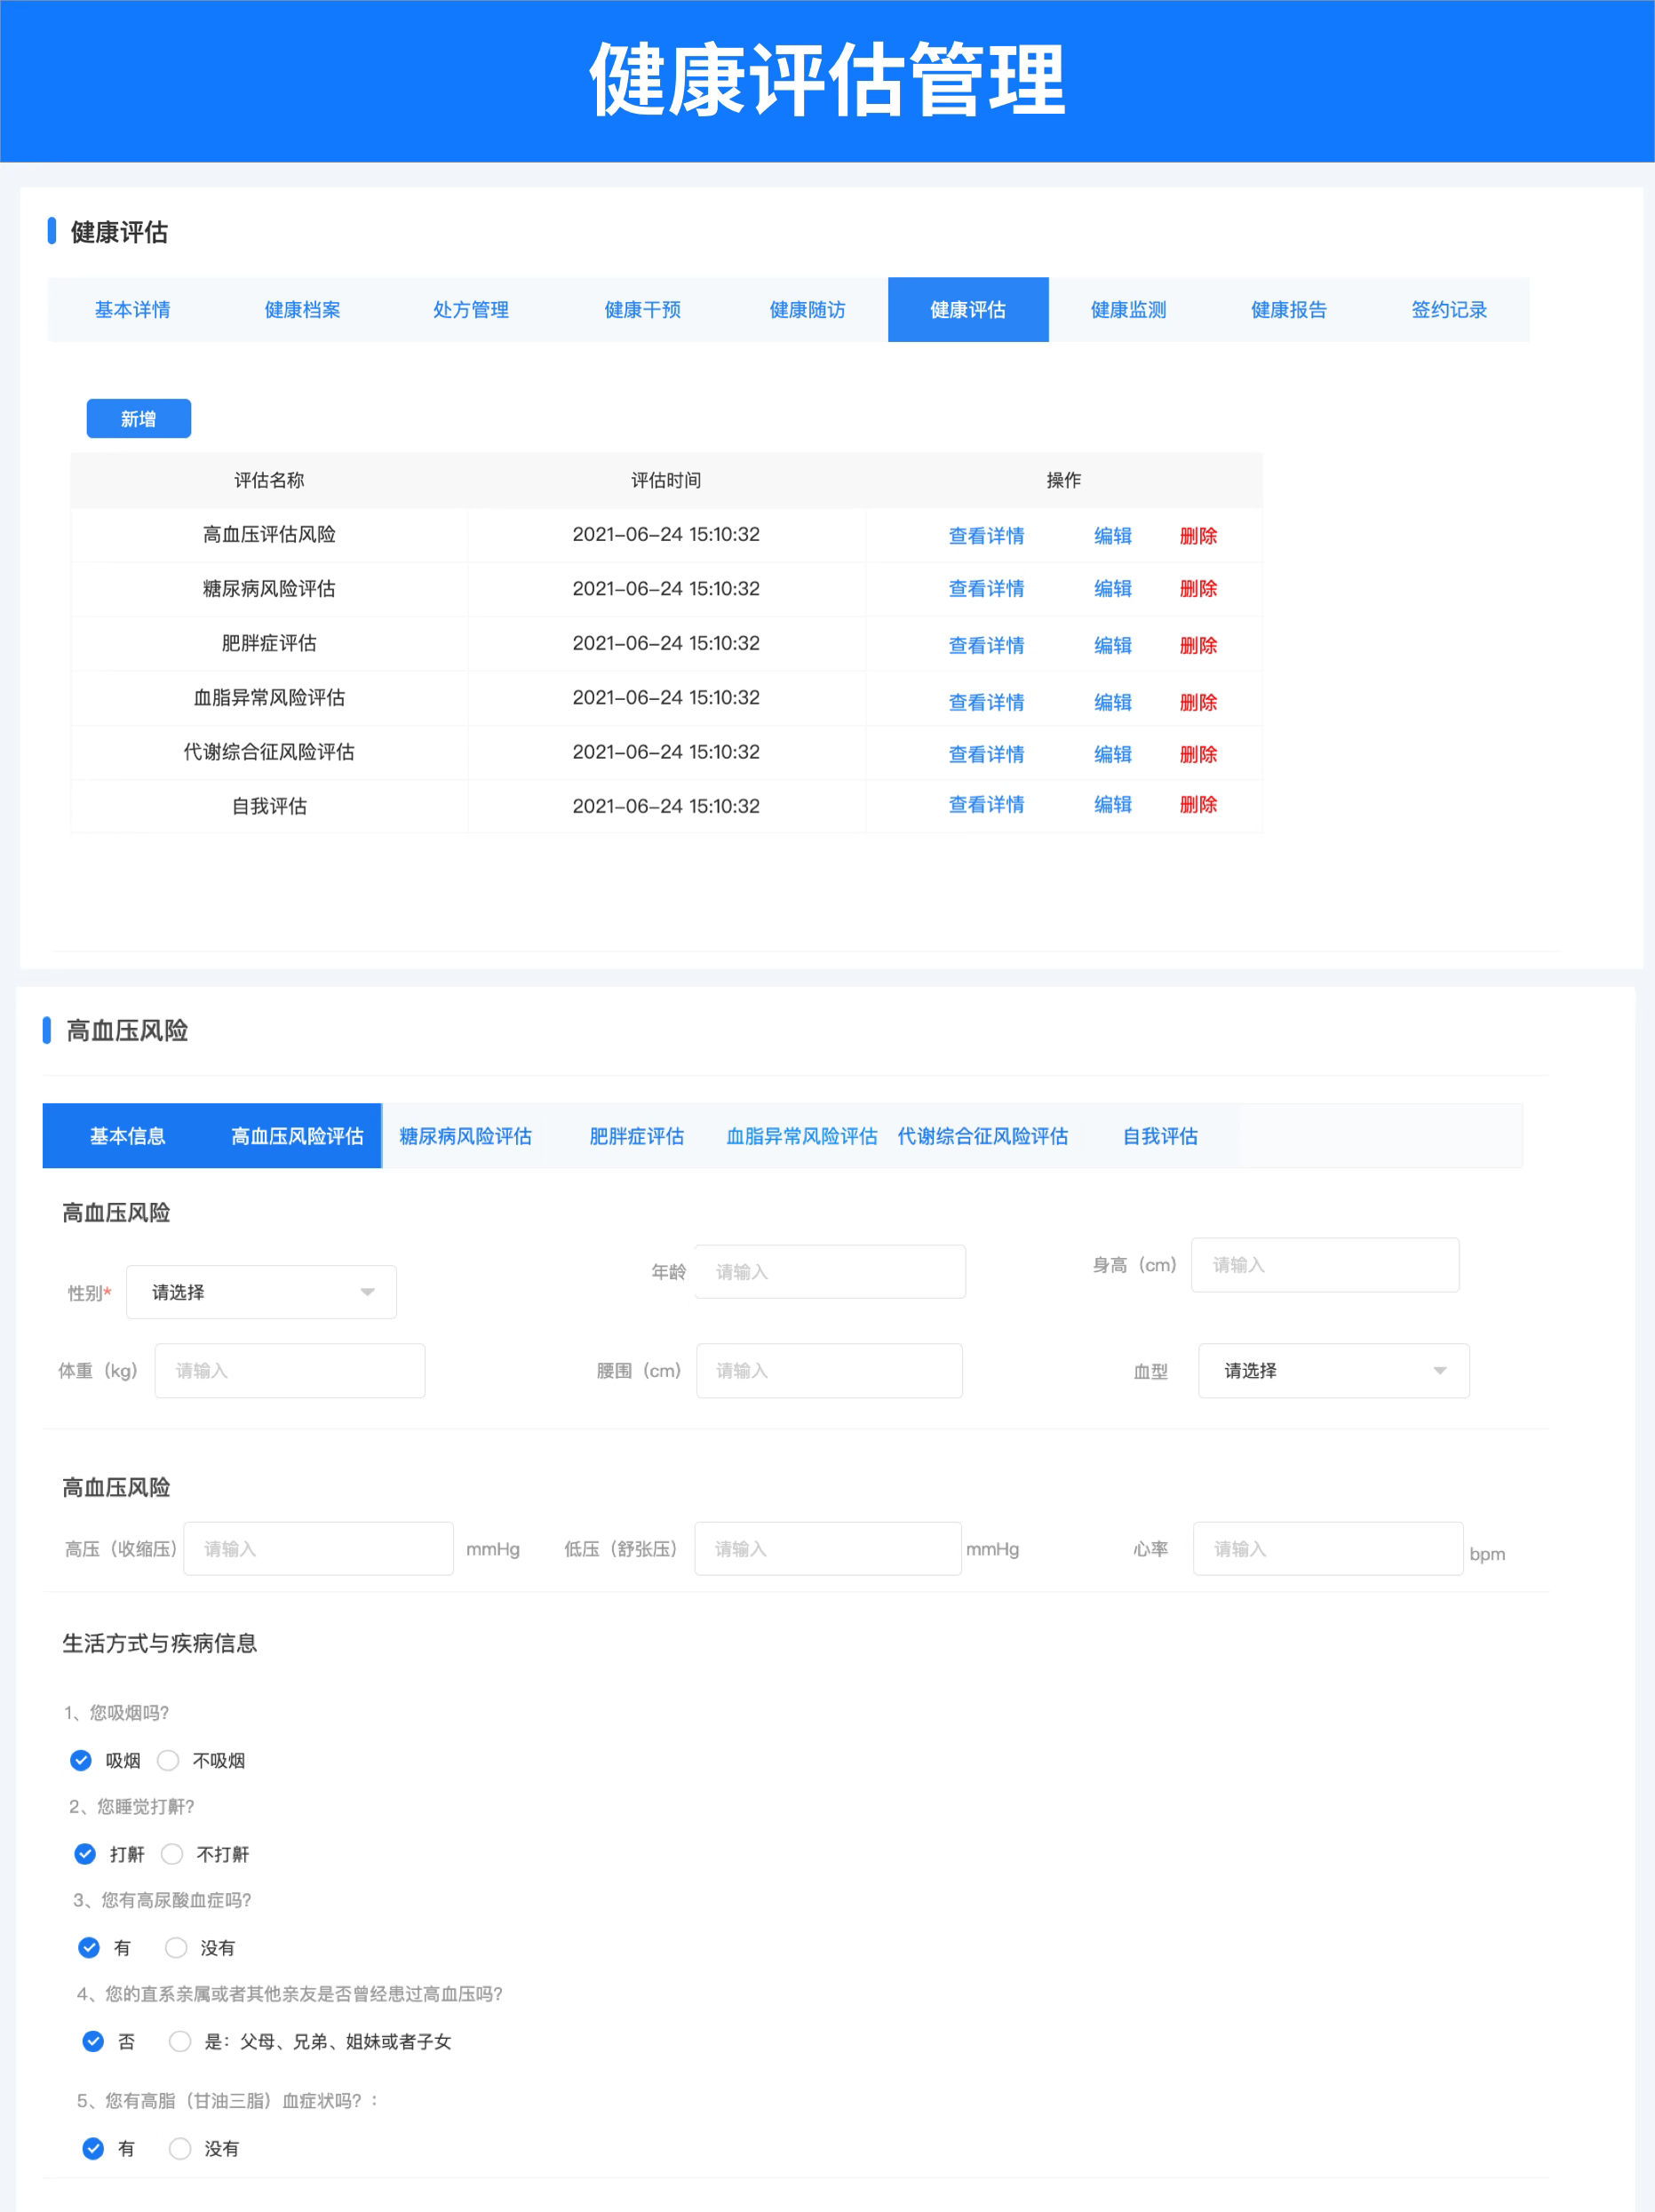Focus the 年龄 input field
1655x2212 pixels.
[x=830, y=1272]
